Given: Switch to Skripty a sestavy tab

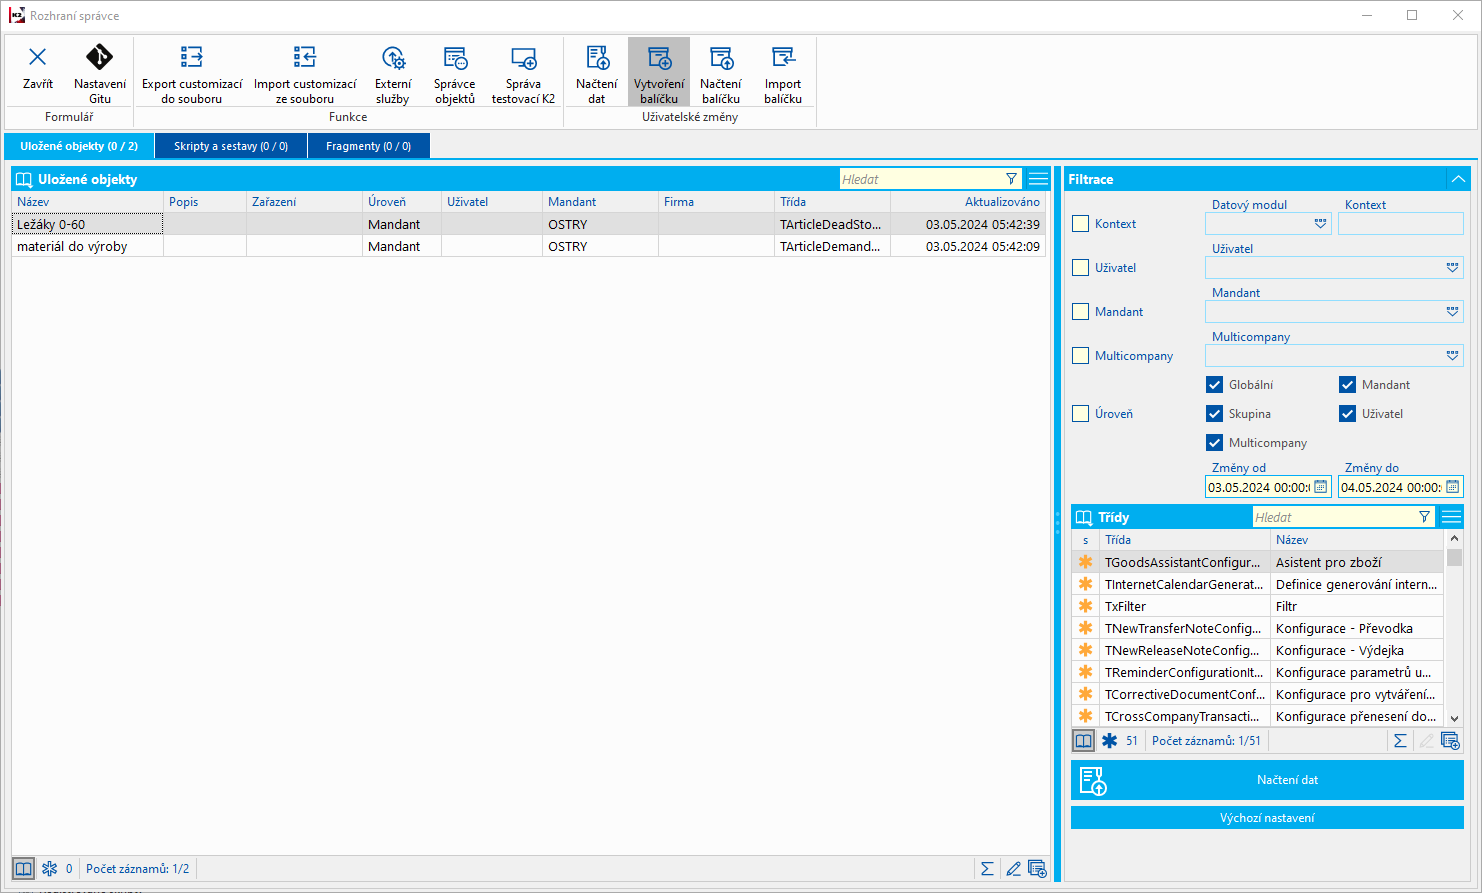Looking at the screenshot, I should (231, 146).
